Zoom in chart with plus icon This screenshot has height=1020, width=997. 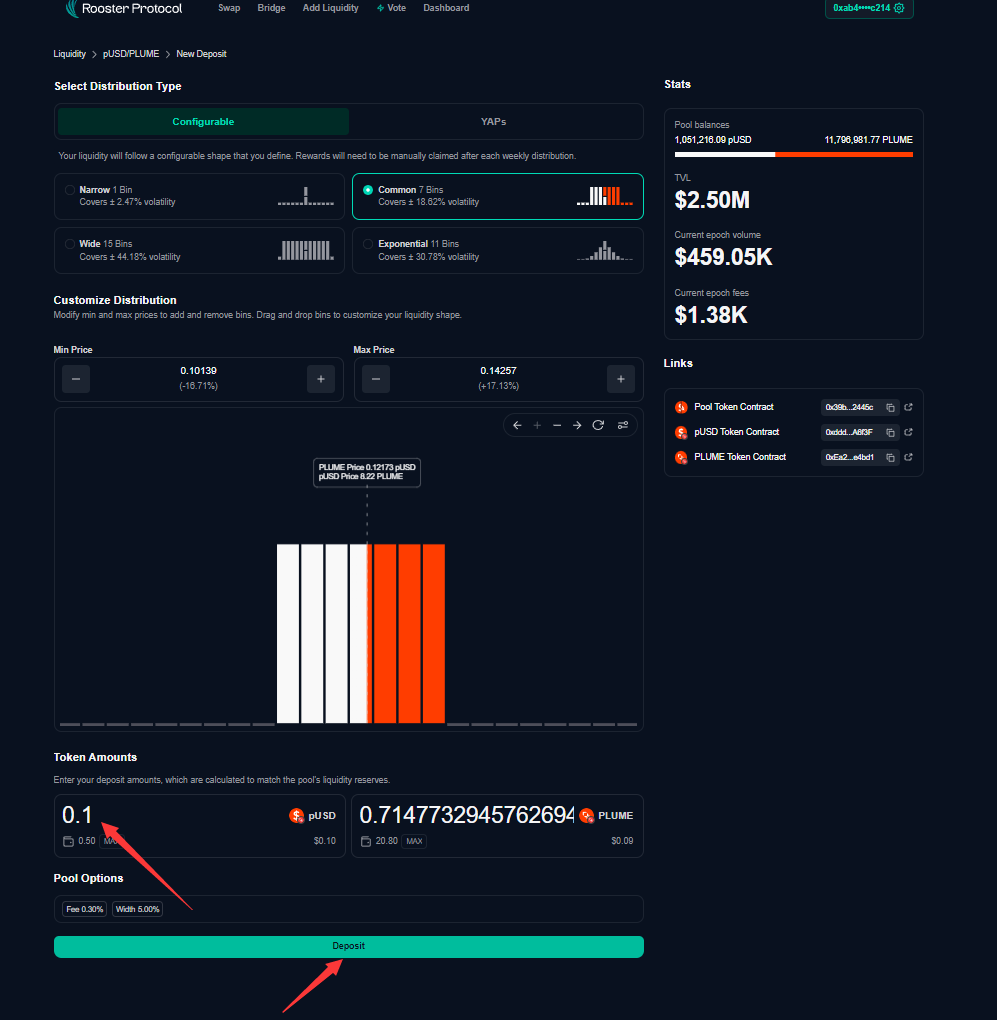[537, 425]
